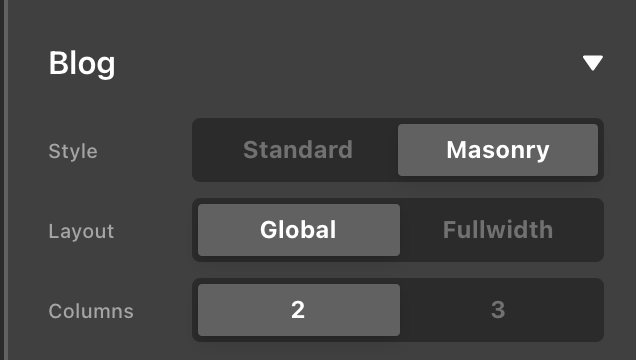This screenshot has width=636, height=360.
Task: Choose the Masonry style option
Action: [498, 150]
